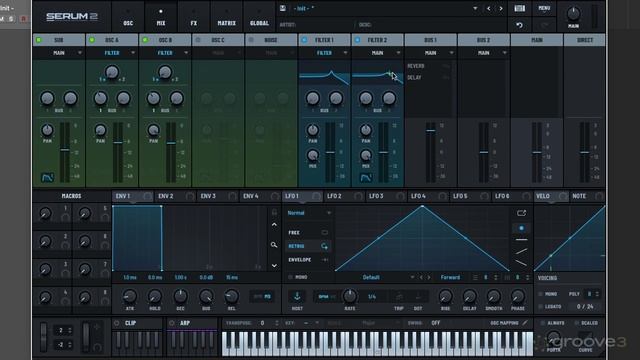Viewport: 640px width, 360px height.
Task: Enable voicing LEGATO checkbox
Action: (x=541, y=307)
